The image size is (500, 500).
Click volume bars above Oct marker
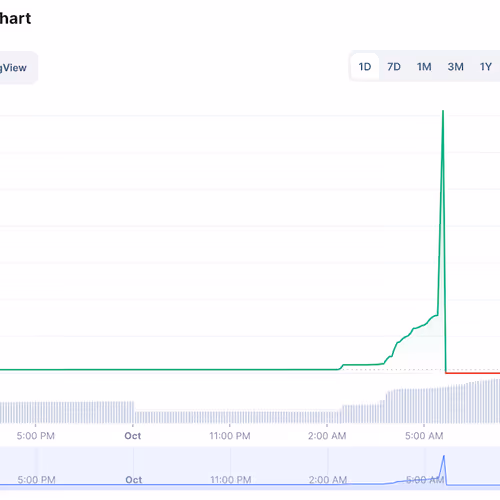coord(133,413)
